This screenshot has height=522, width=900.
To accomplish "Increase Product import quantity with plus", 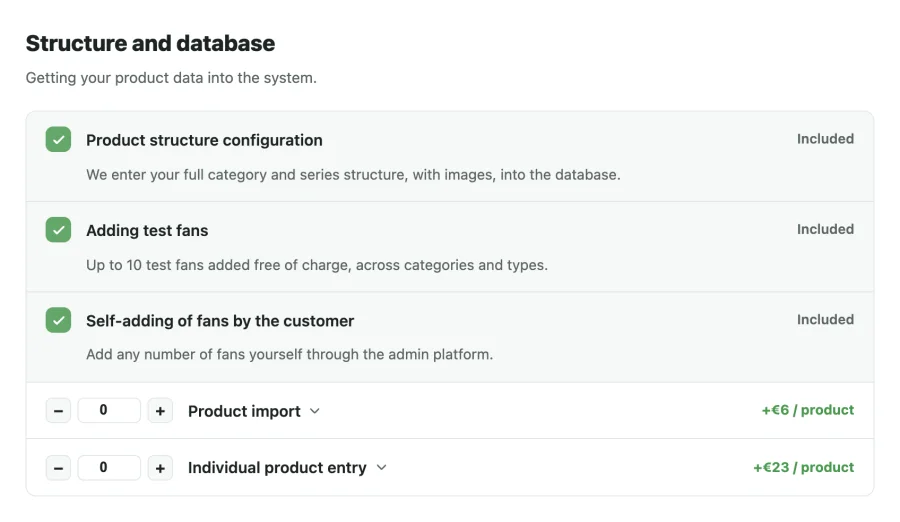I will coord(160,411).
